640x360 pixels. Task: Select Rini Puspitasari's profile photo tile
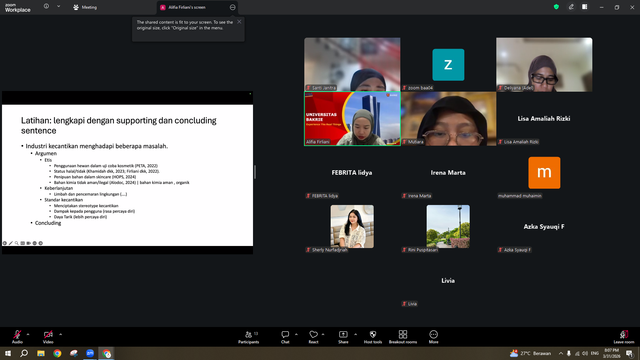[448, 227]
